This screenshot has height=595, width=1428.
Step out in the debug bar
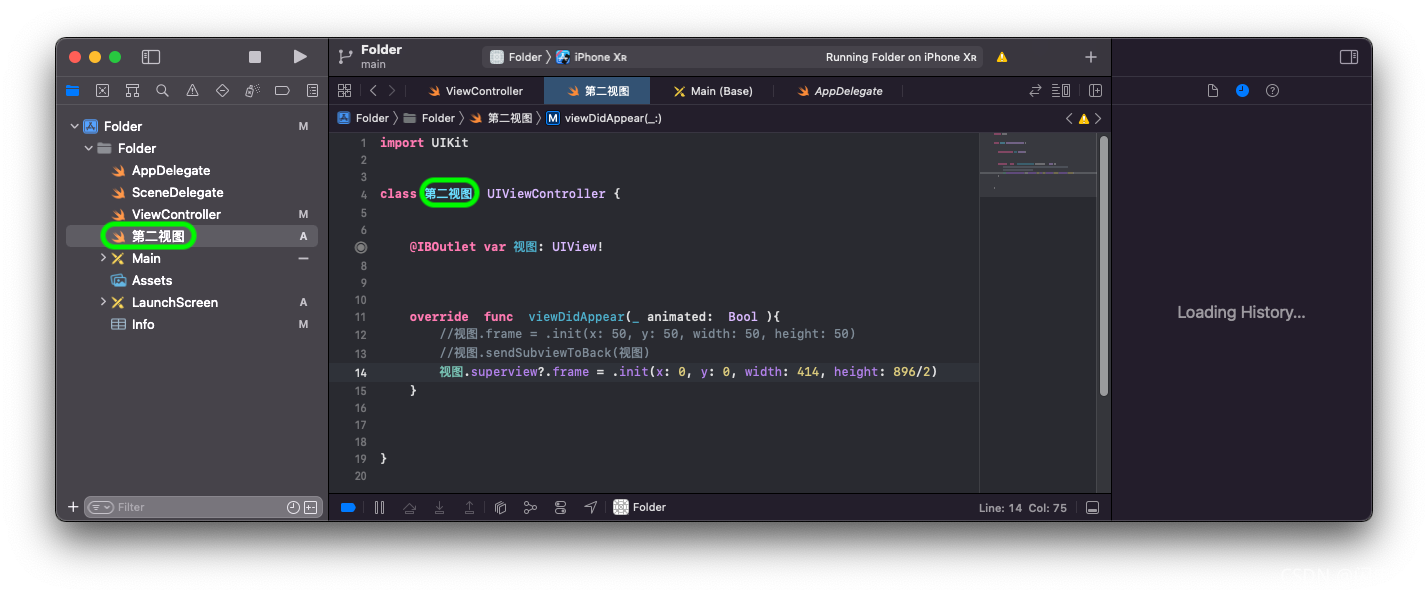coord(469,508)
